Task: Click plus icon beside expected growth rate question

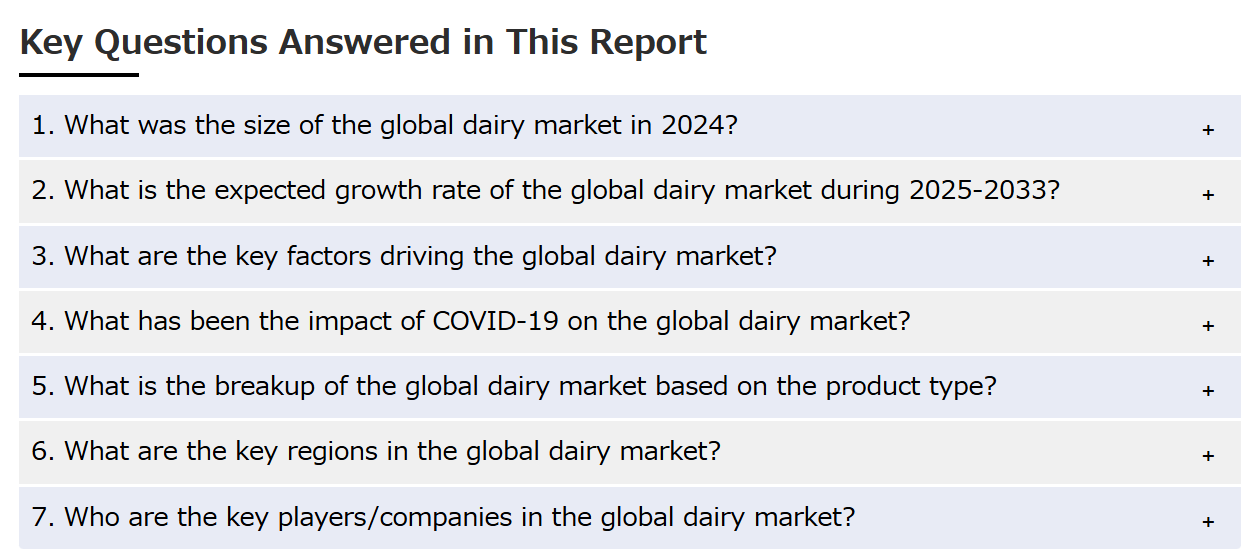Action: (x=1208, y=195)
